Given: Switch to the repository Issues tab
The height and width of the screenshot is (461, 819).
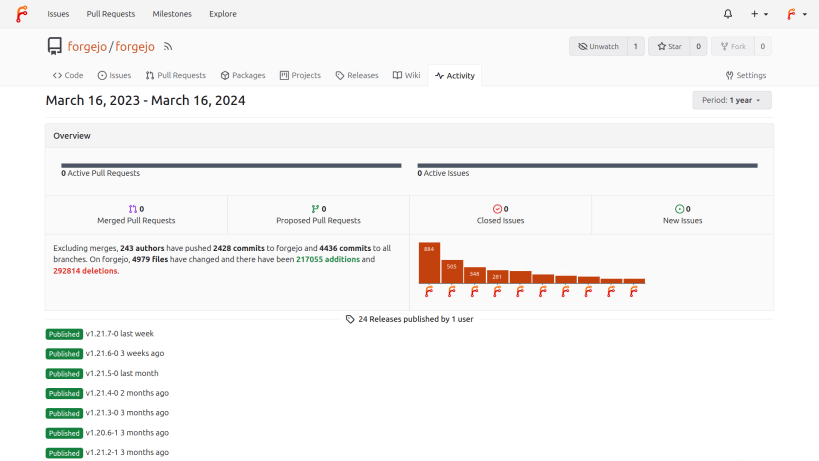Looking at the screenshot, I should 114,75.
